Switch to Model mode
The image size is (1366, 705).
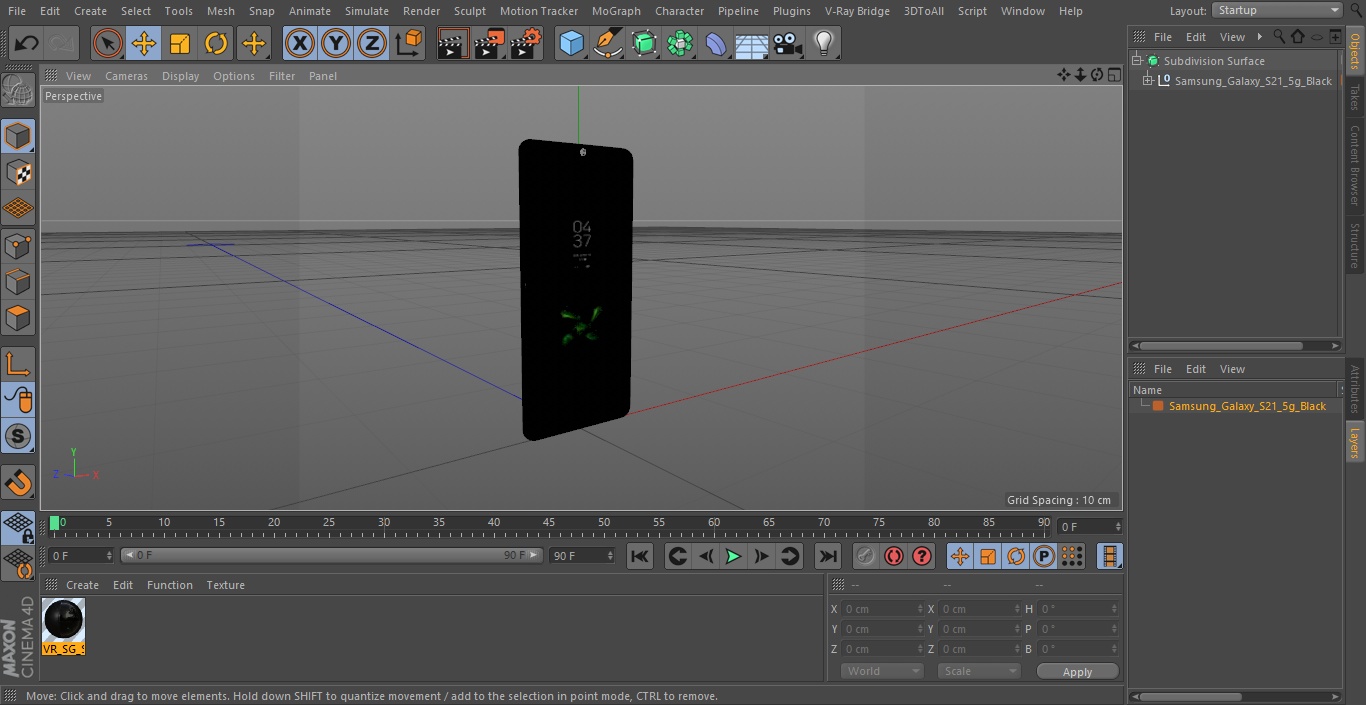coord(18,136)
